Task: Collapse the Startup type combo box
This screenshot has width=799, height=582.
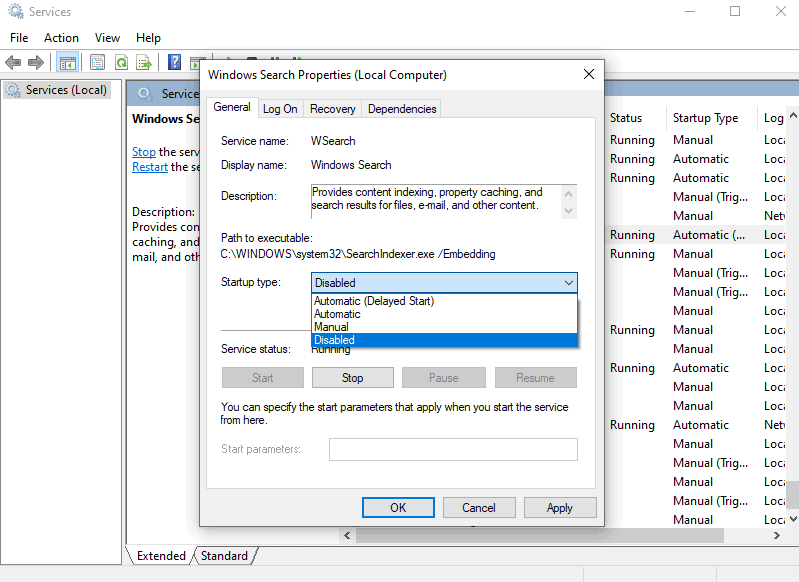Action: [x=444, y=283]
